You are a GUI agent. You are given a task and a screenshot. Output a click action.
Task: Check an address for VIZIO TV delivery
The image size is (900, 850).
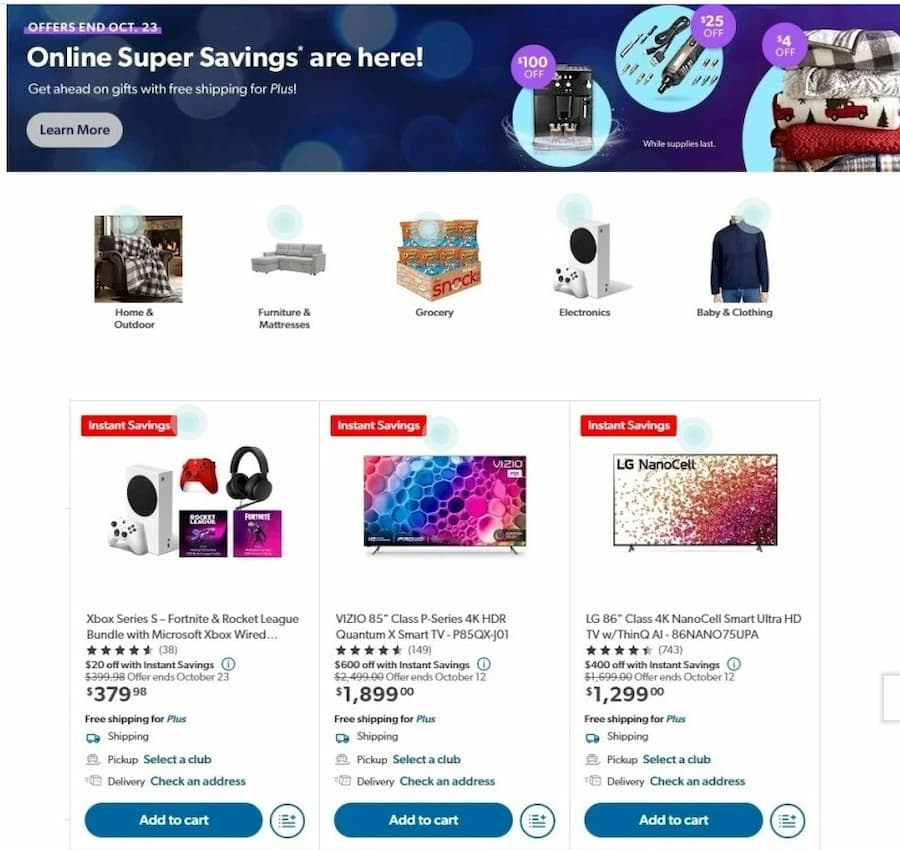click(x=447, y=781)
